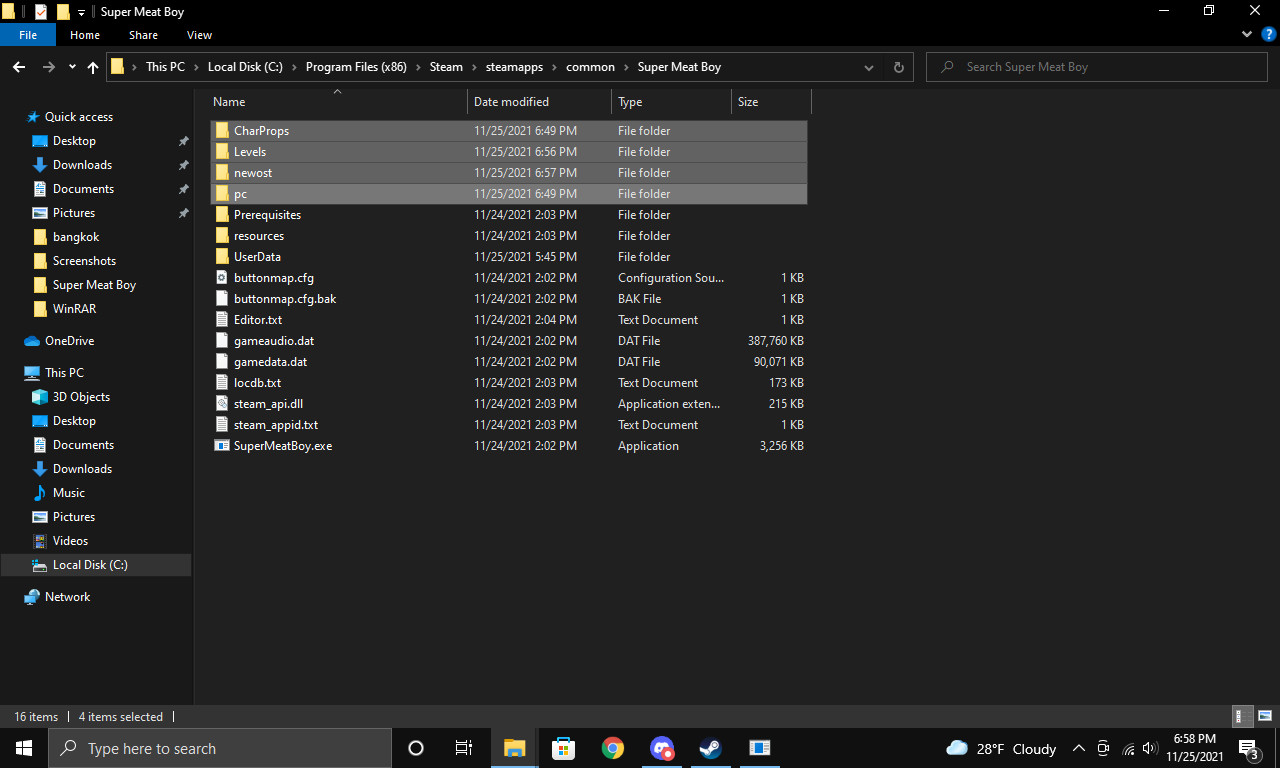Open Network in the navigation pane

tap(67, 597)
